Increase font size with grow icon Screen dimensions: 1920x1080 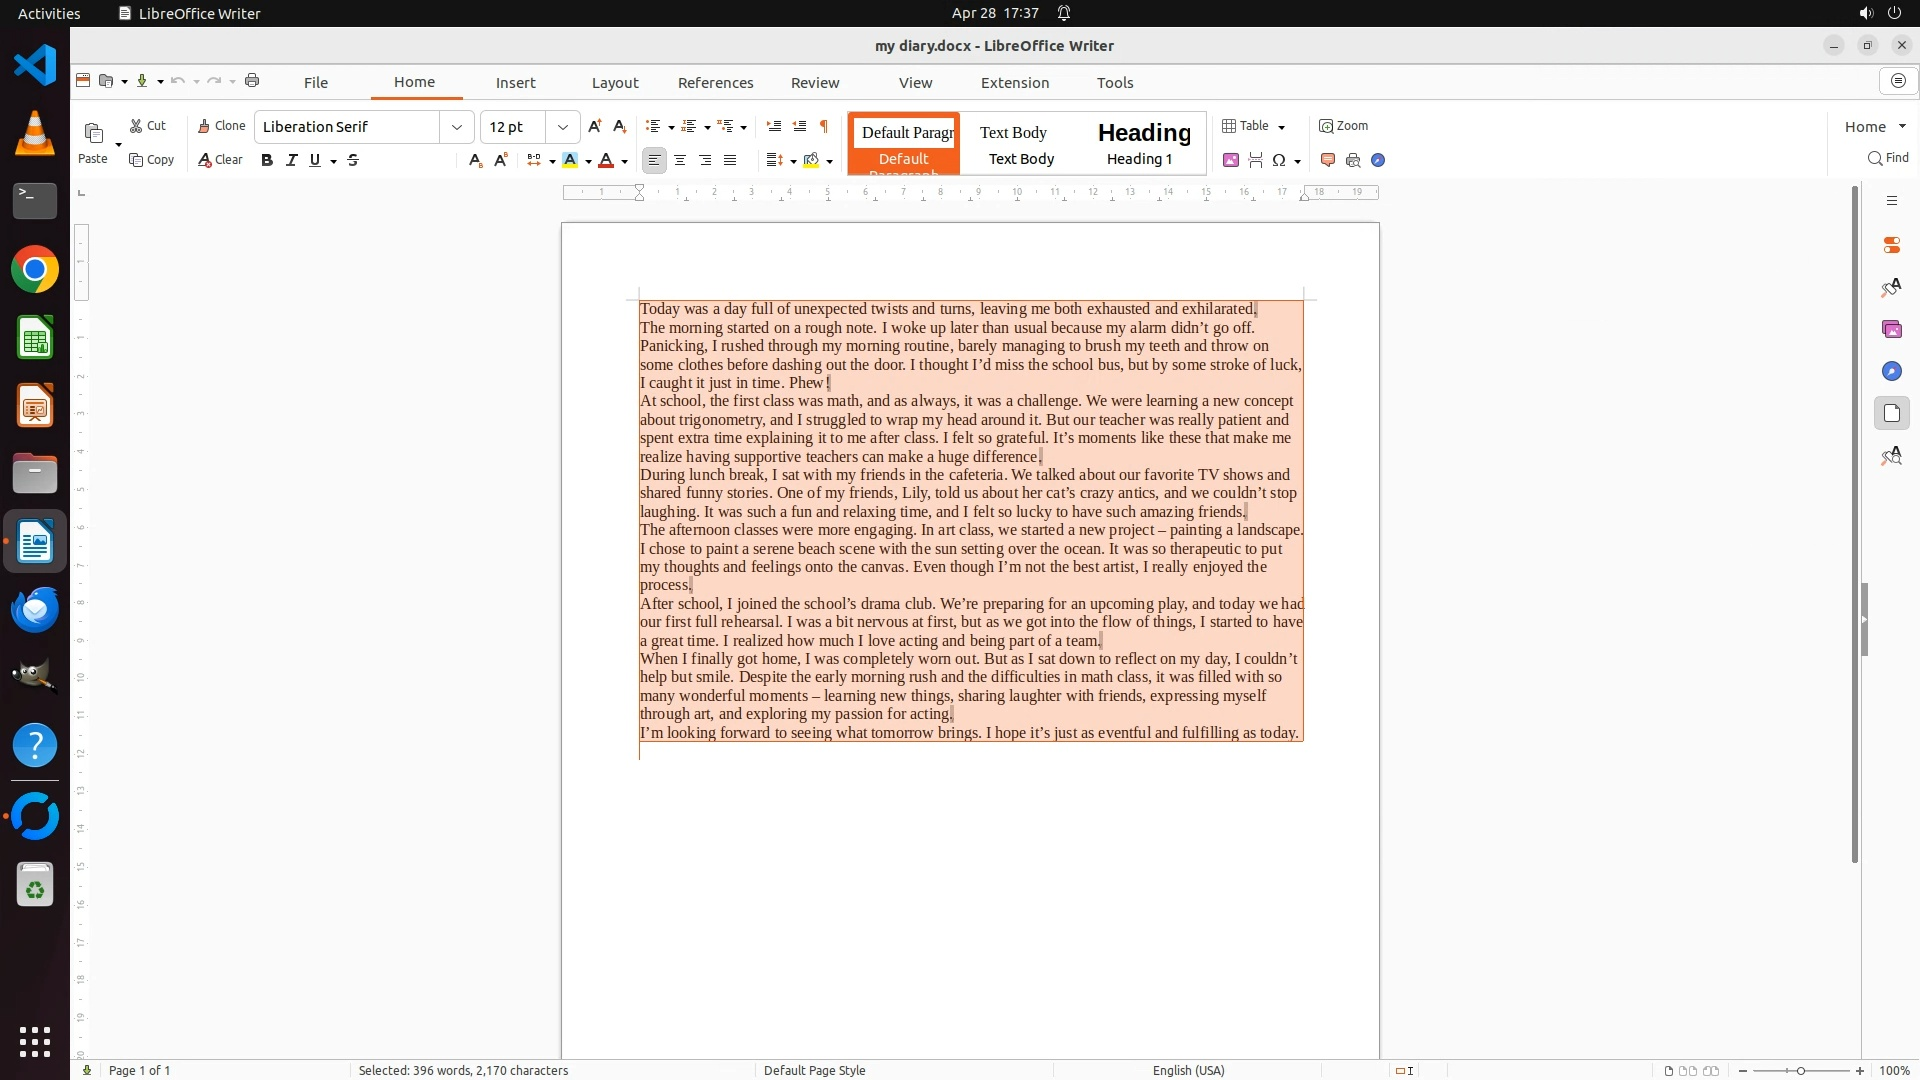pyautogui.click(x=595, y=126)
